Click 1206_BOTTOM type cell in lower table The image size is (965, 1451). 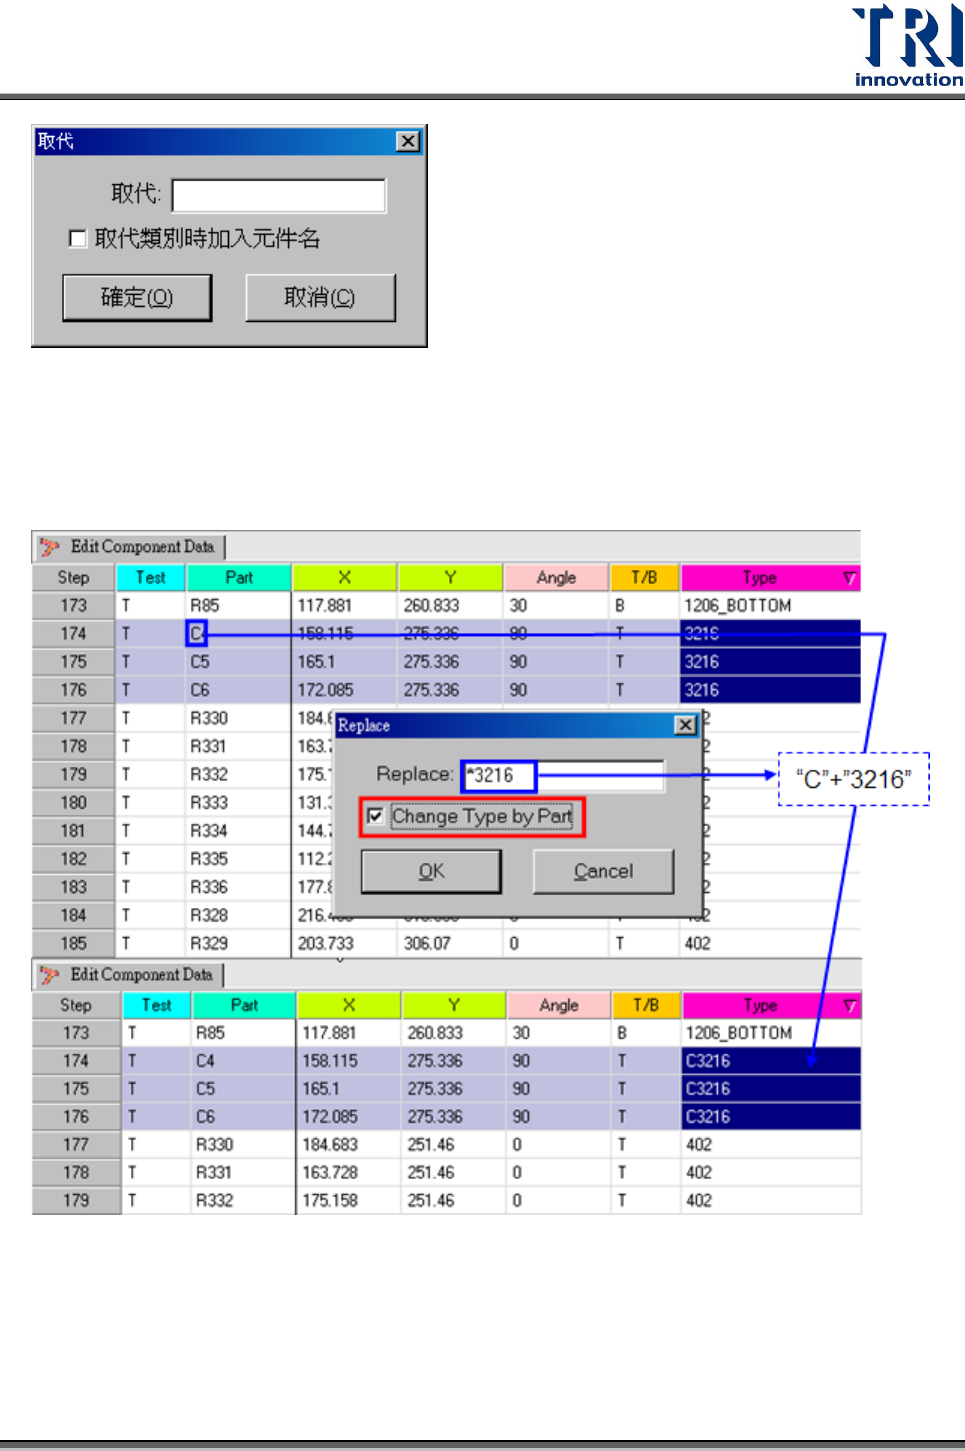coord(771,1033)
